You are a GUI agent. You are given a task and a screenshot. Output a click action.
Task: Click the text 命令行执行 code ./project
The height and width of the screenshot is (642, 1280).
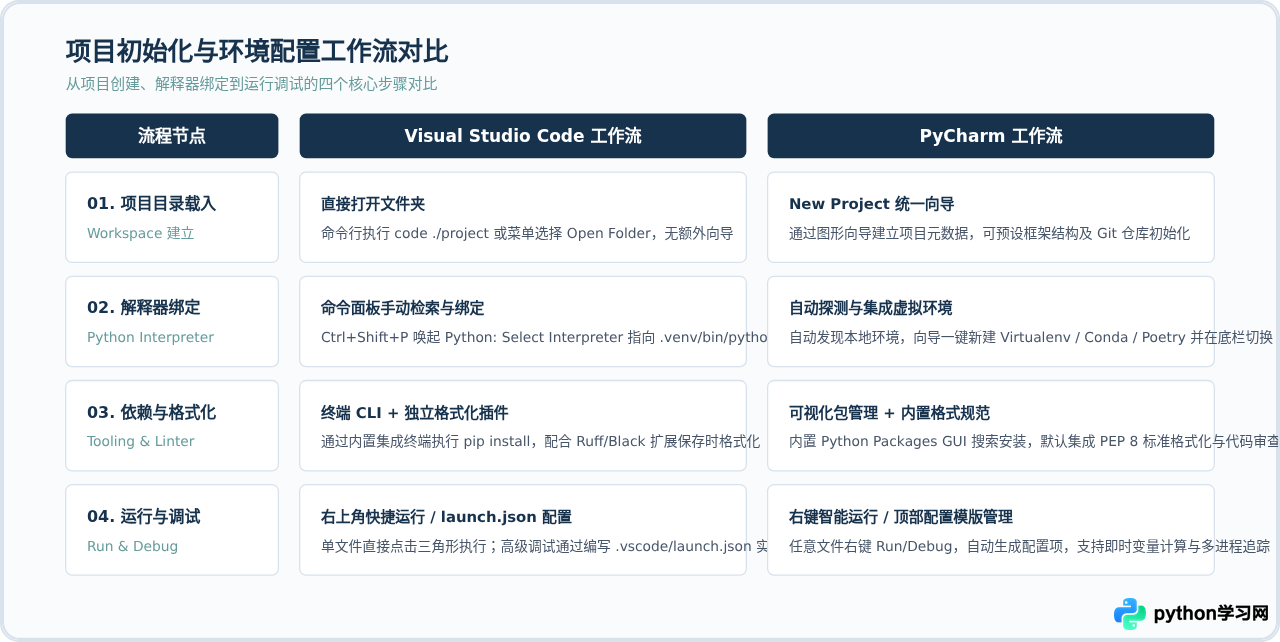point(527,233)
